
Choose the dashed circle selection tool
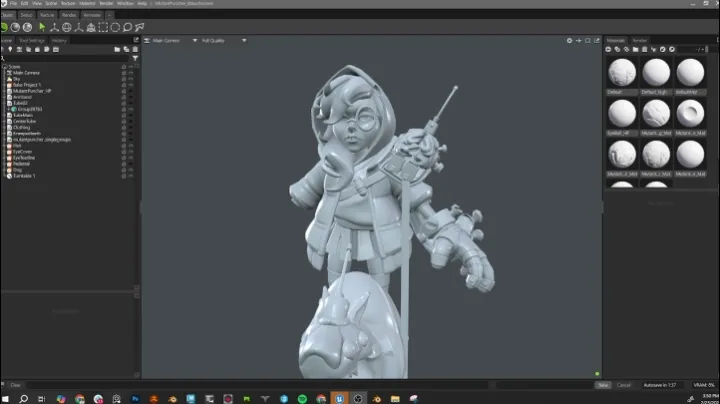click(115, 27)
